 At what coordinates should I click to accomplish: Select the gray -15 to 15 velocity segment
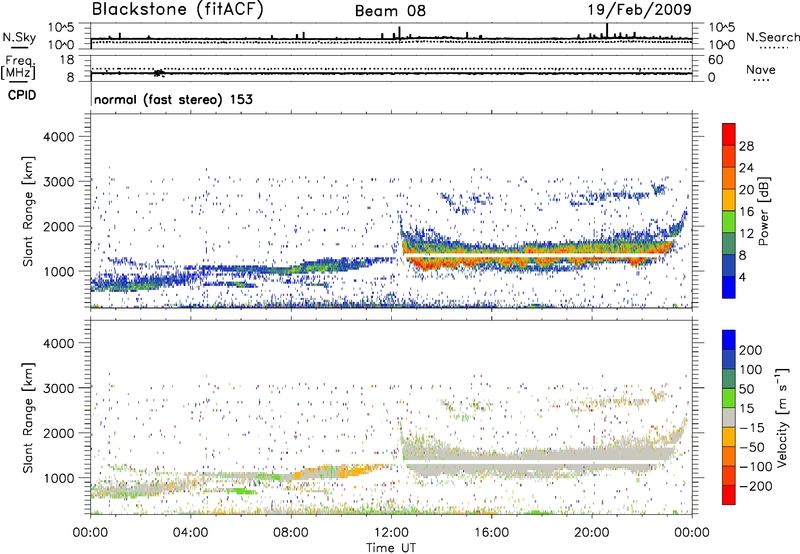tap(729, 418)
